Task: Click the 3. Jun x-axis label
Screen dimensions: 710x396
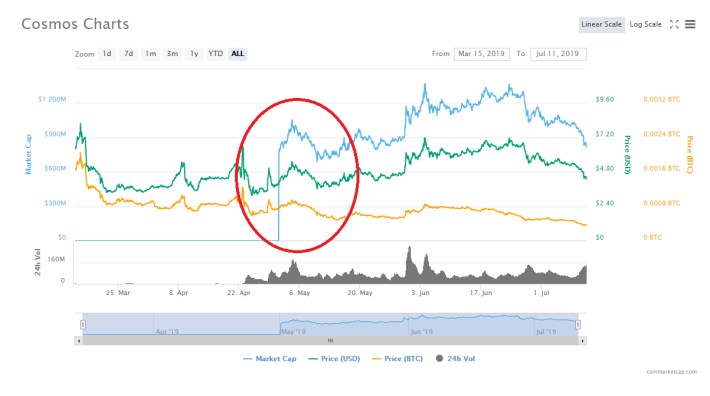Action: [x=420, y=293]
